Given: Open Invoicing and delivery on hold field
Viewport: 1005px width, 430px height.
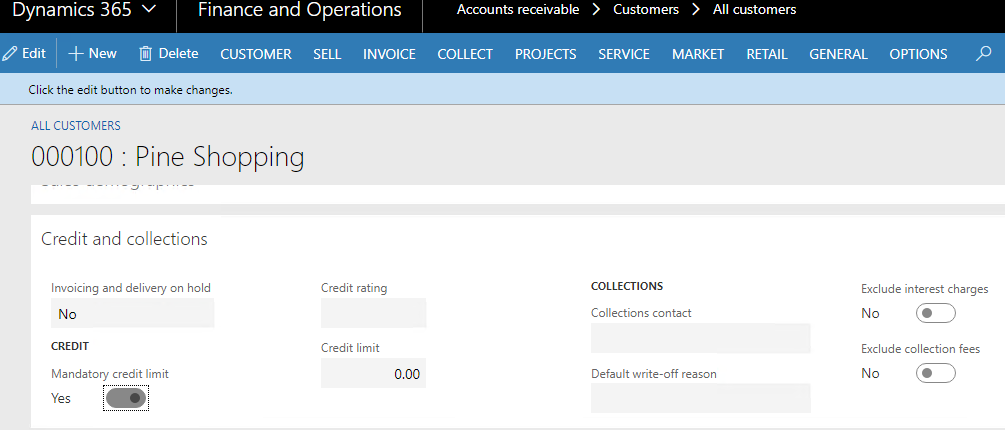Looking at the screenshot, I should coord(133,314).
